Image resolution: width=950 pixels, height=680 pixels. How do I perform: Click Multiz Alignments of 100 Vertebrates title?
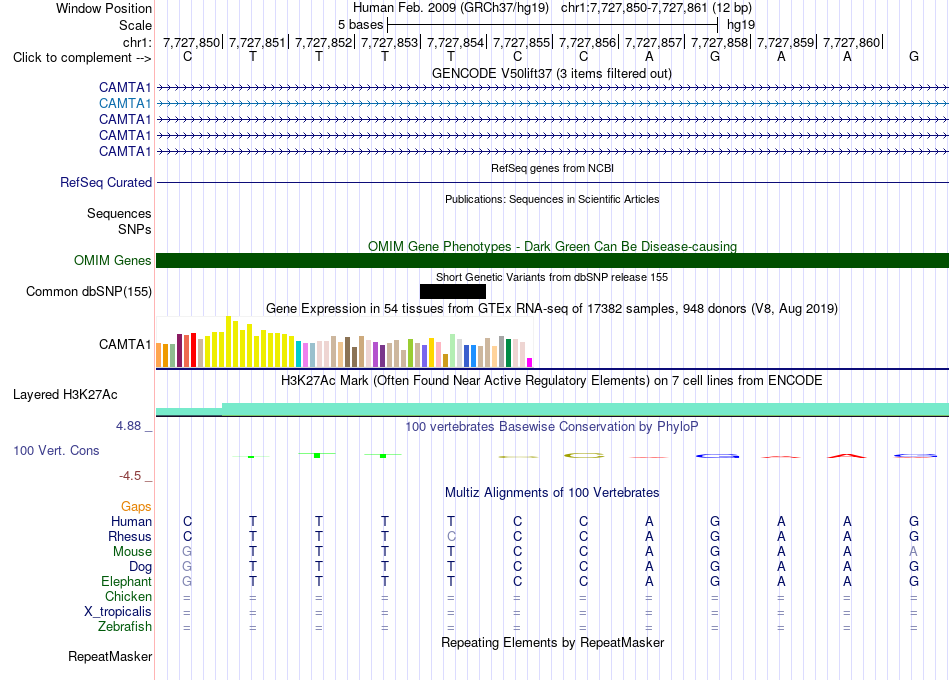pos(552,492)
